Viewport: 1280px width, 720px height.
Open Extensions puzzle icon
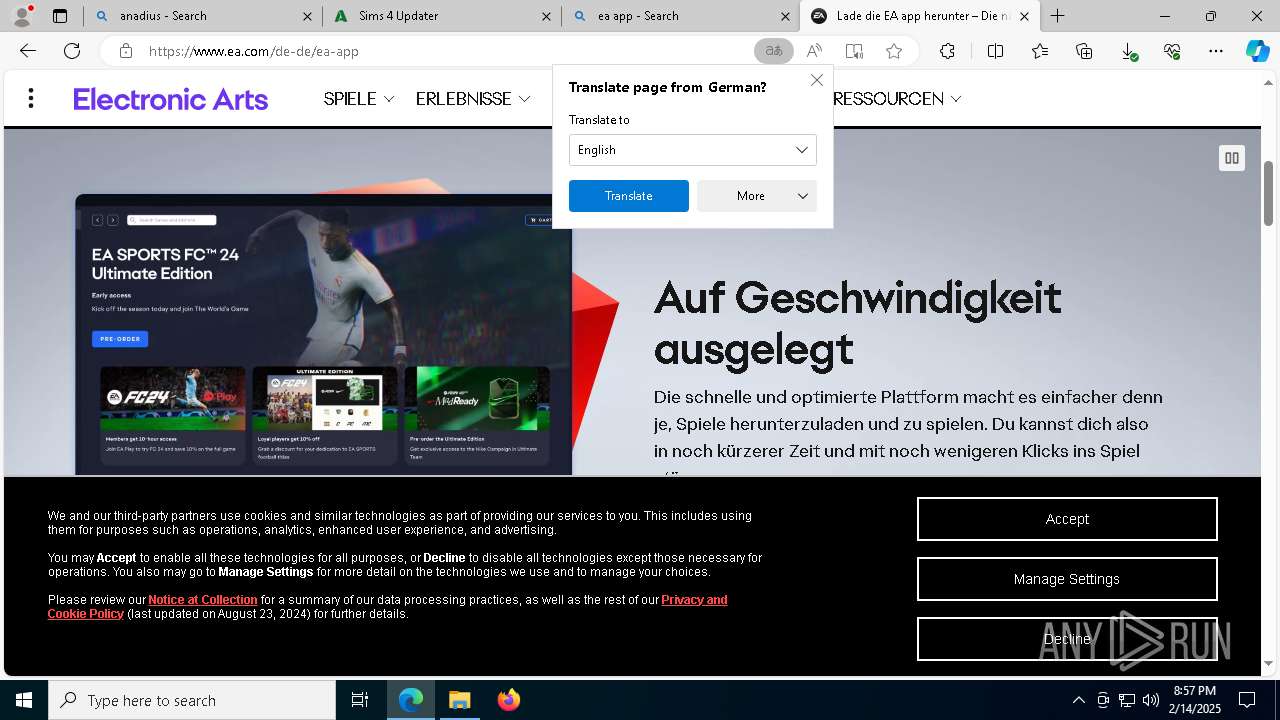pos(947,51)
